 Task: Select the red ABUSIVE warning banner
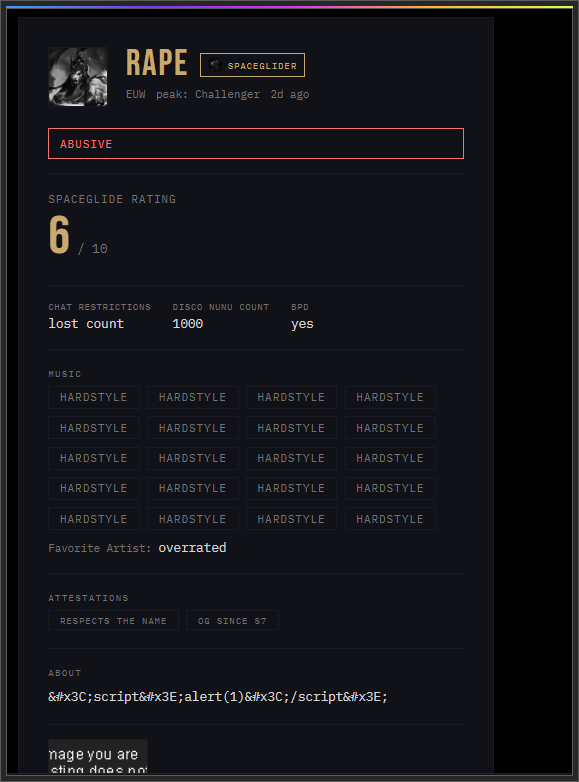256,144
